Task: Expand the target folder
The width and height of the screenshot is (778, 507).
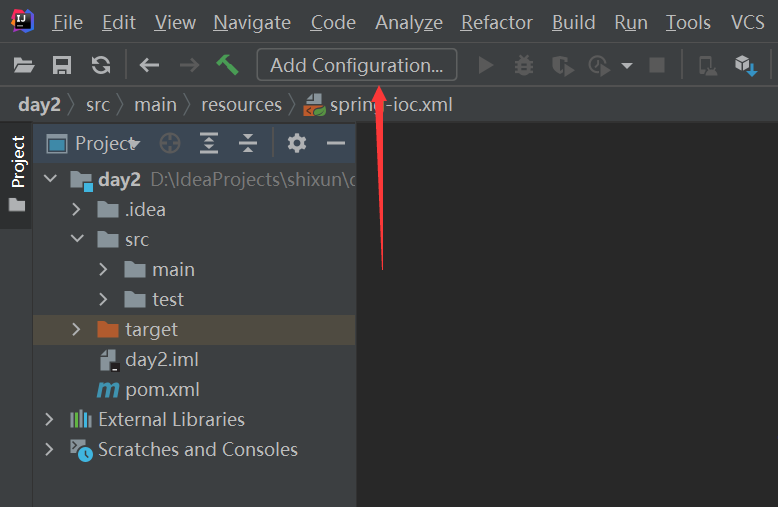Action: (76, 329)
